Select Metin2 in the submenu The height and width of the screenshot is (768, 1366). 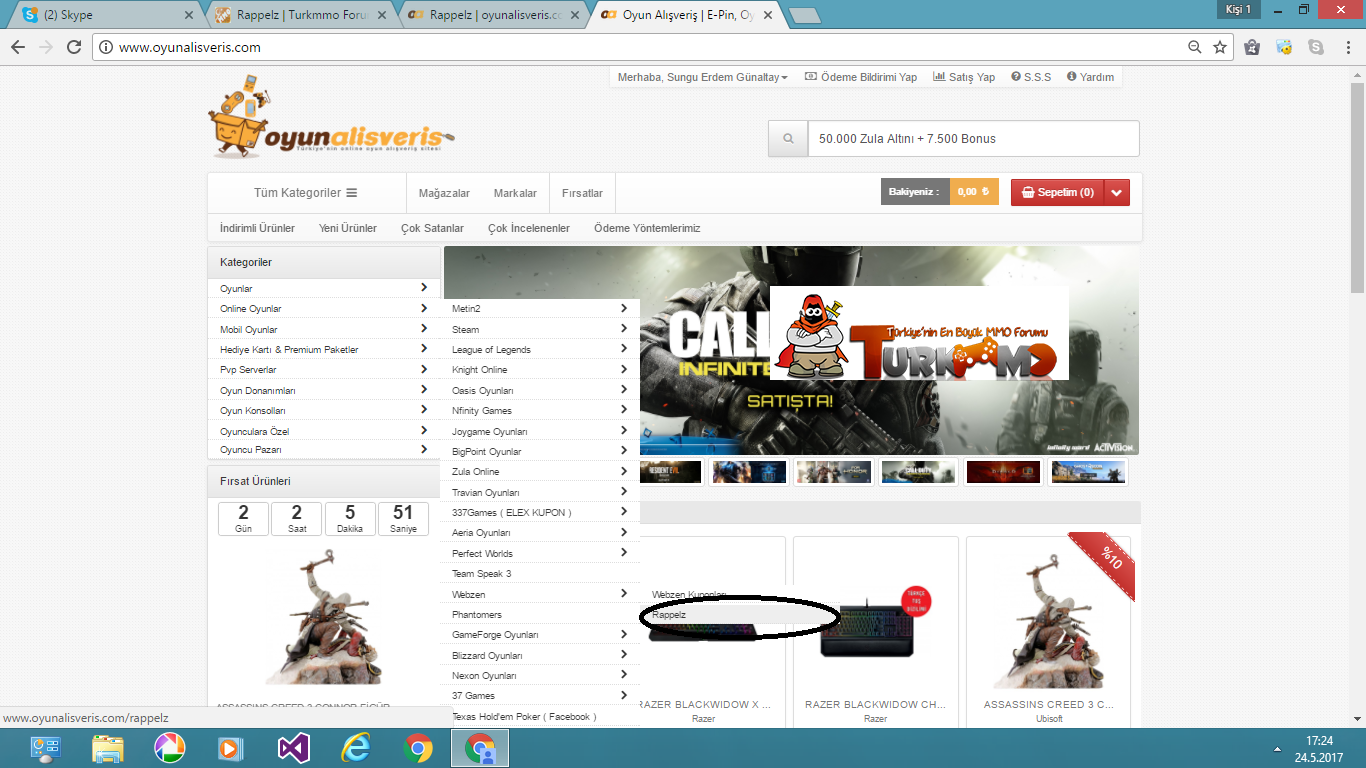pos(540,308)
